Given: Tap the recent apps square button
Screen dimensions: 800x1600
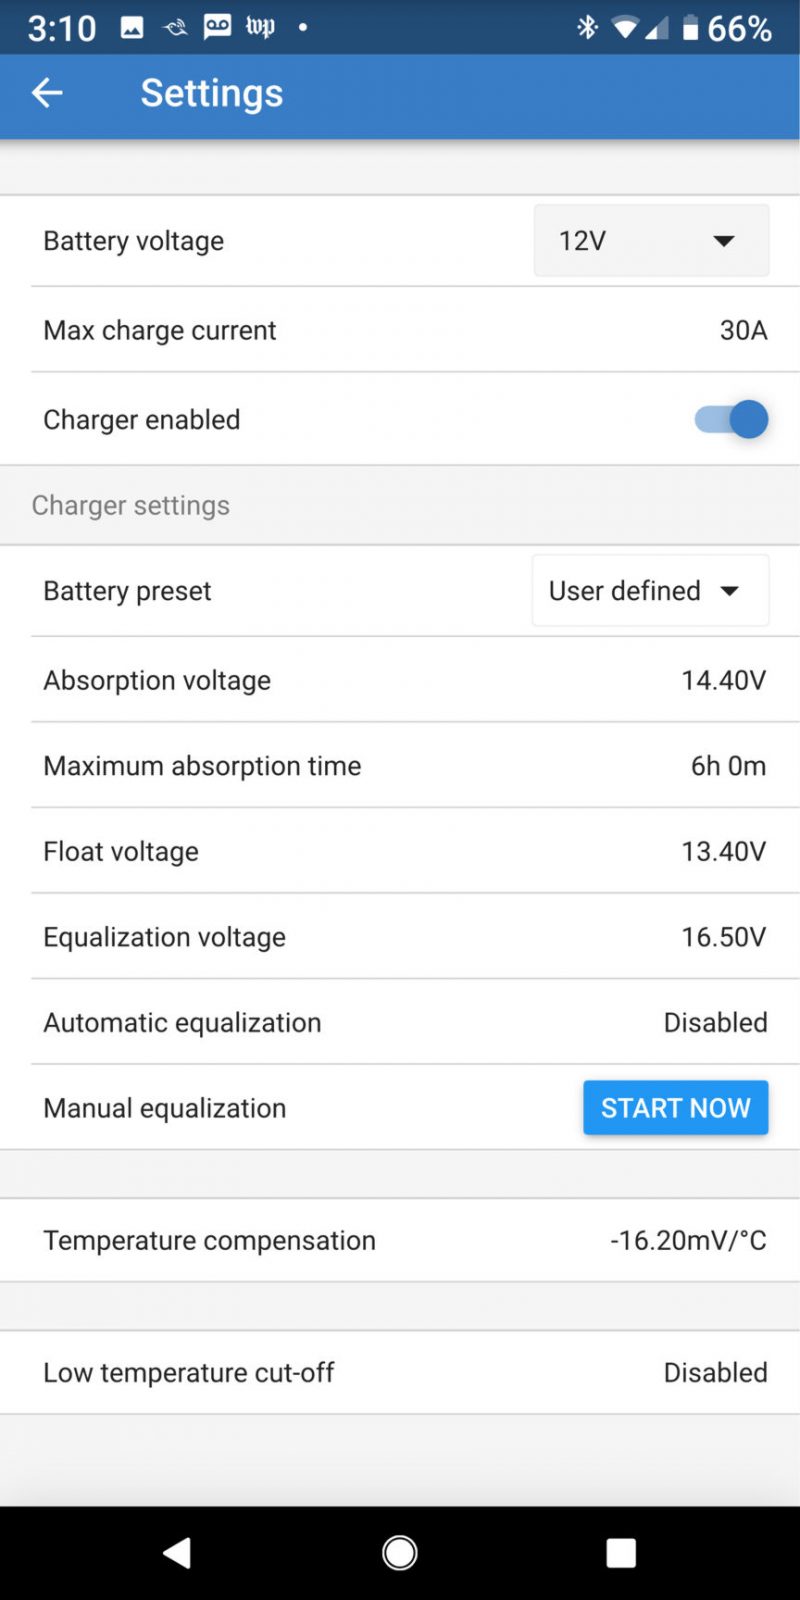Looking at the screenshot, I should [x=621, y=1552].
